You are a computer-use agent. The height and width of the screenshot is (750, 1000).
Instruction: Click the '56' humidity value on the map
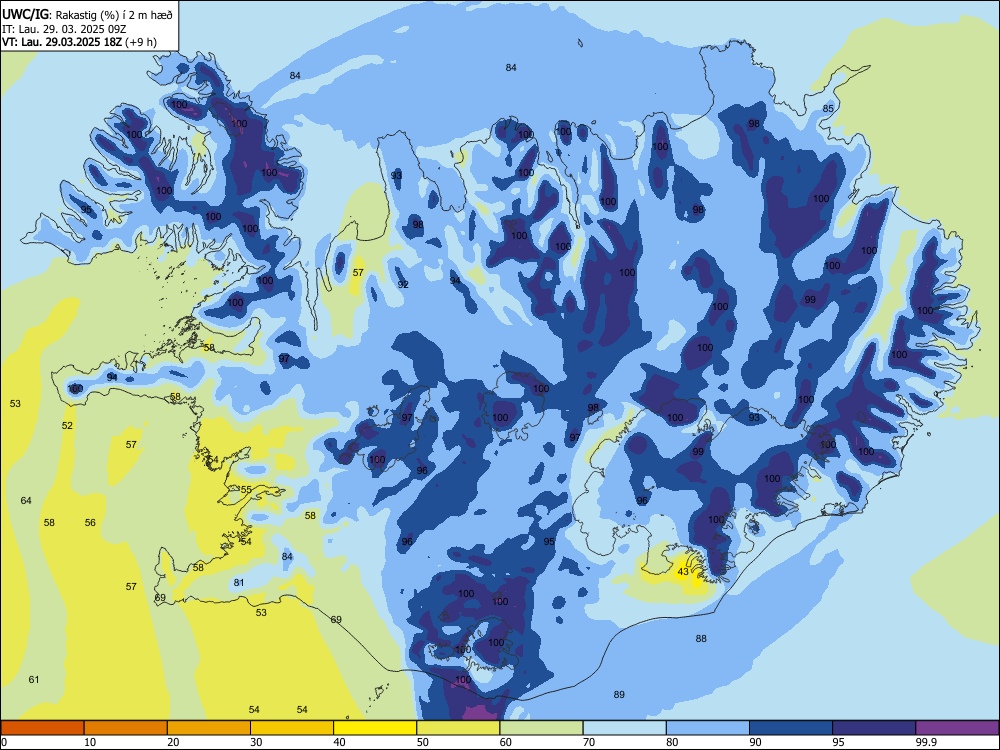tap(90, 522)
